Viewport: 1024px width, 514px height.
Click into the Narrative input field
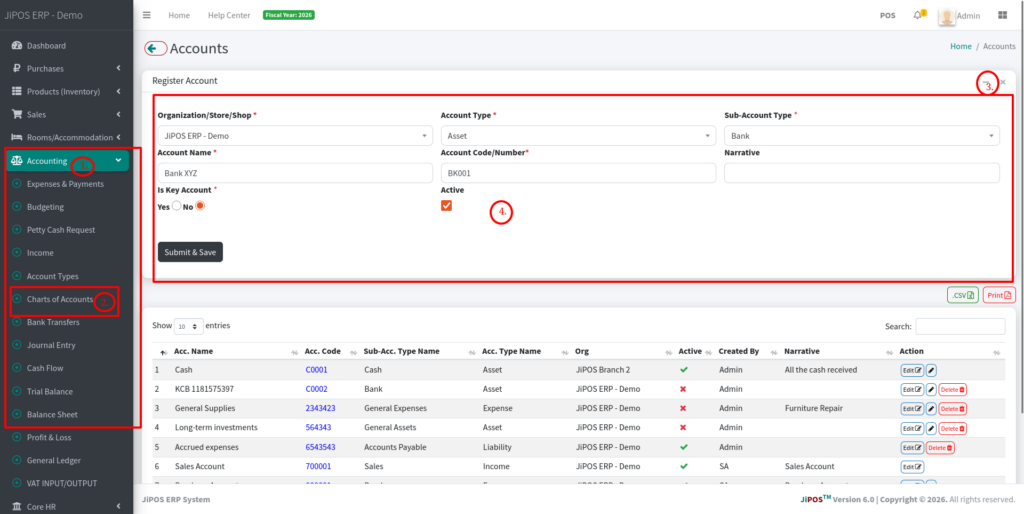(861, 173)
